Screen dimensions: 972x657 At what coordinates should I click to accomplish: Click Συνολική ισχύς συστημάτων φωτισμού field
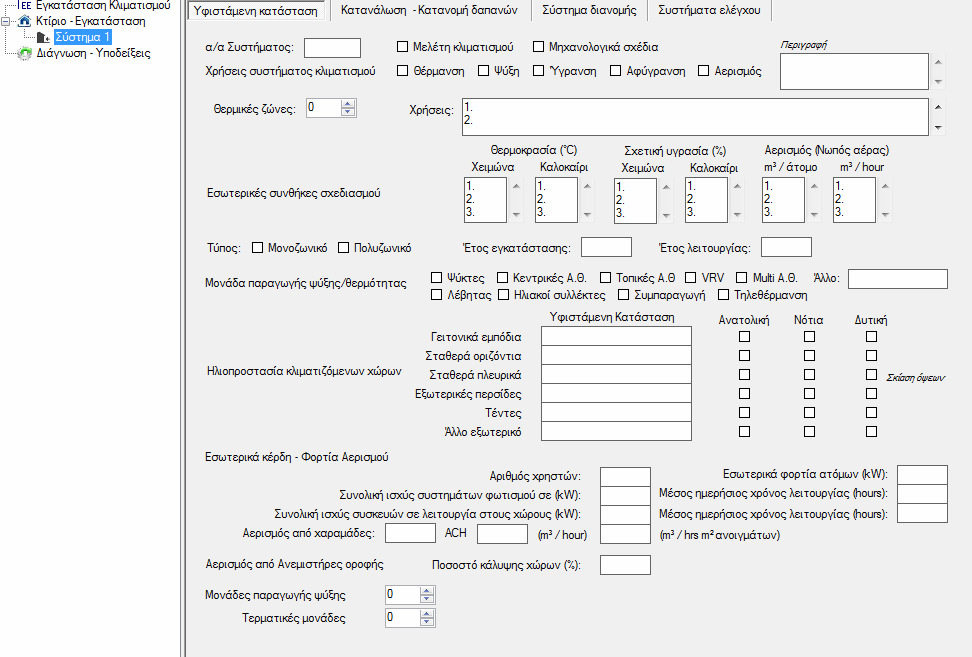click(625, 496)
